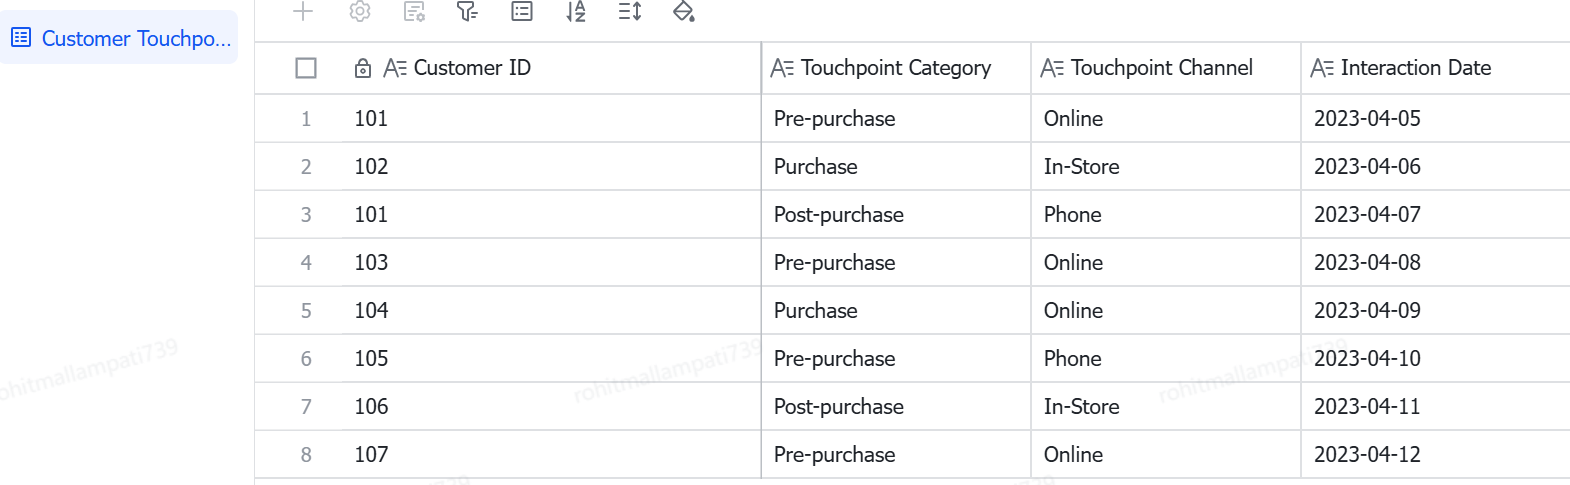Click the In-Store cell in row 2

[1166, 167]
